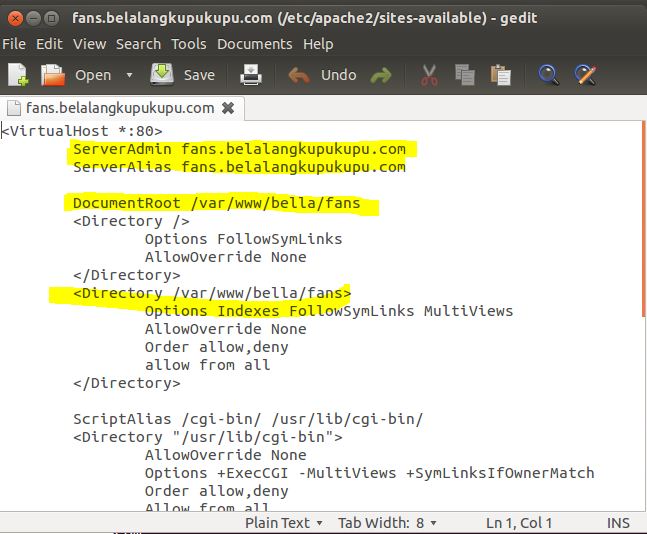647x534 pixels.
Task: Open the Tab Width dropdown
Action: point(387,523)
